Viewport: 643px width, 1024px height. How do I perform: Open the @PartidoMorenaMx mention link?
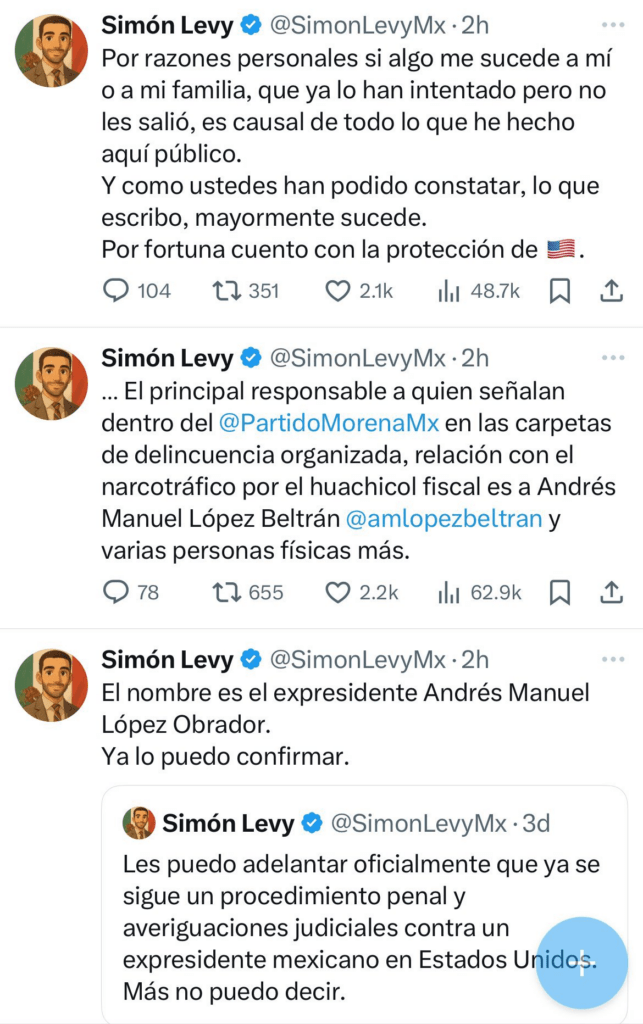click(329, 423)
